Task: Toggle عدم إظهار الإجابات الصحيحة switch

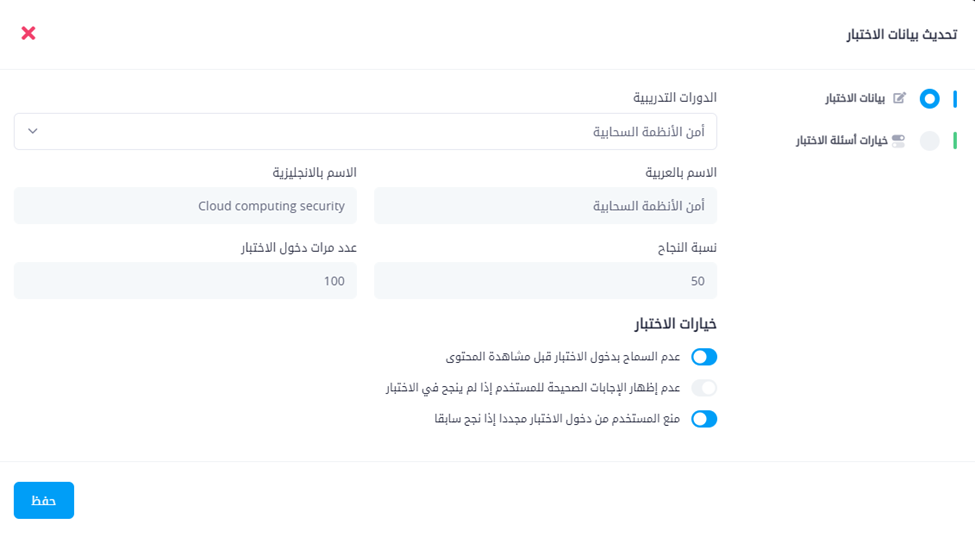Action: coord(704,388)
